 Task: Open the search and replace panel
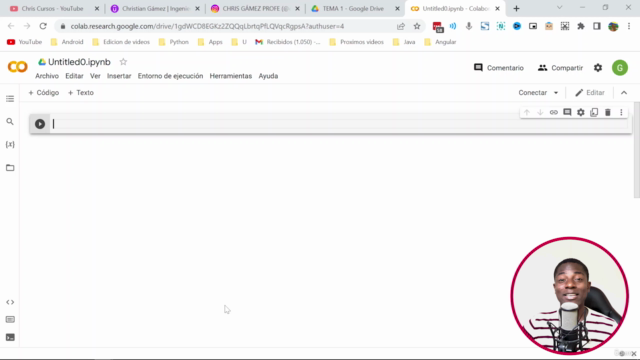click(10, 122)
